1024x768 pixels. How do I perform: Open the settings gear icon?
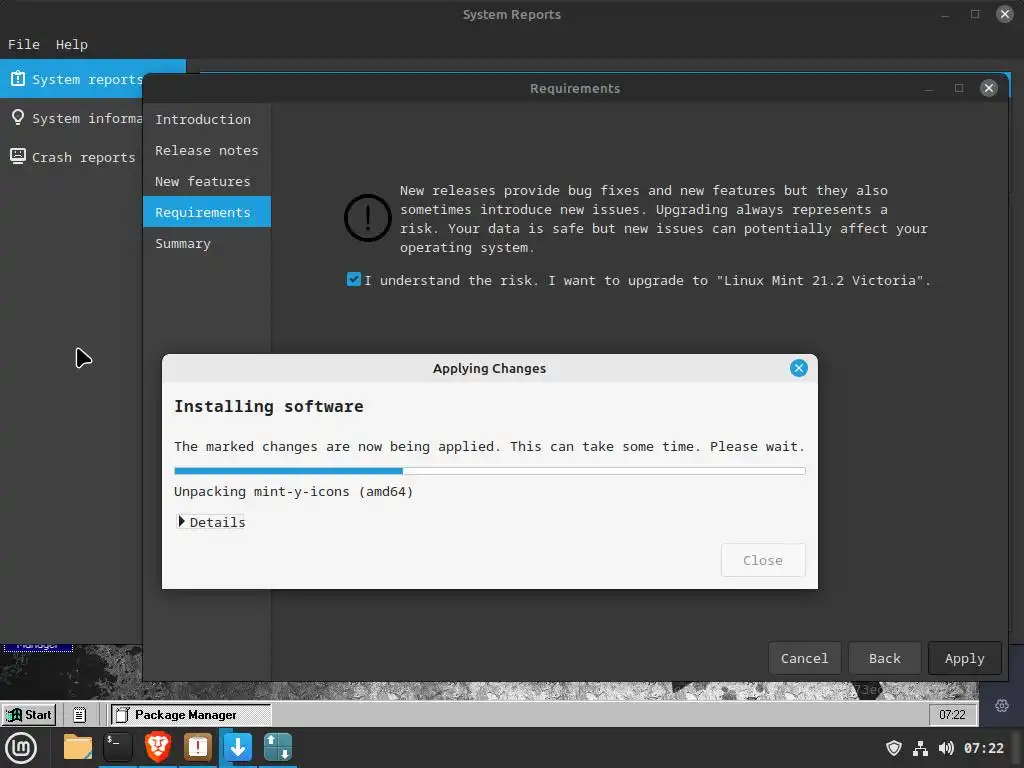pos(1001,706)
